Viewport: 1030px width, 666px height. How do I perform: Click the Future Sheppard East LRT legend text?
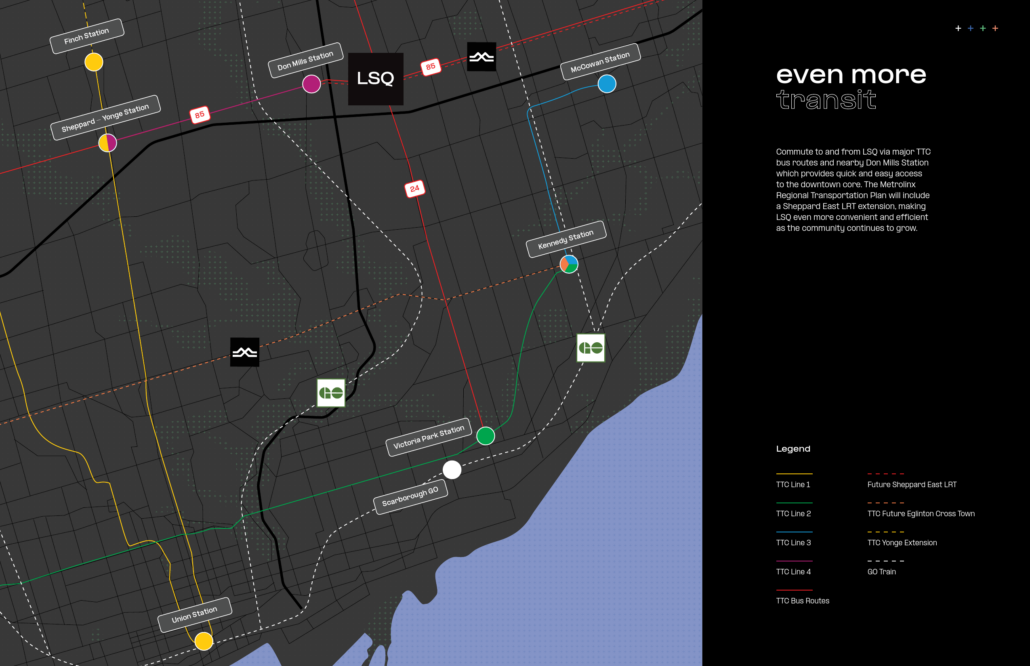(x=911, y=484)
